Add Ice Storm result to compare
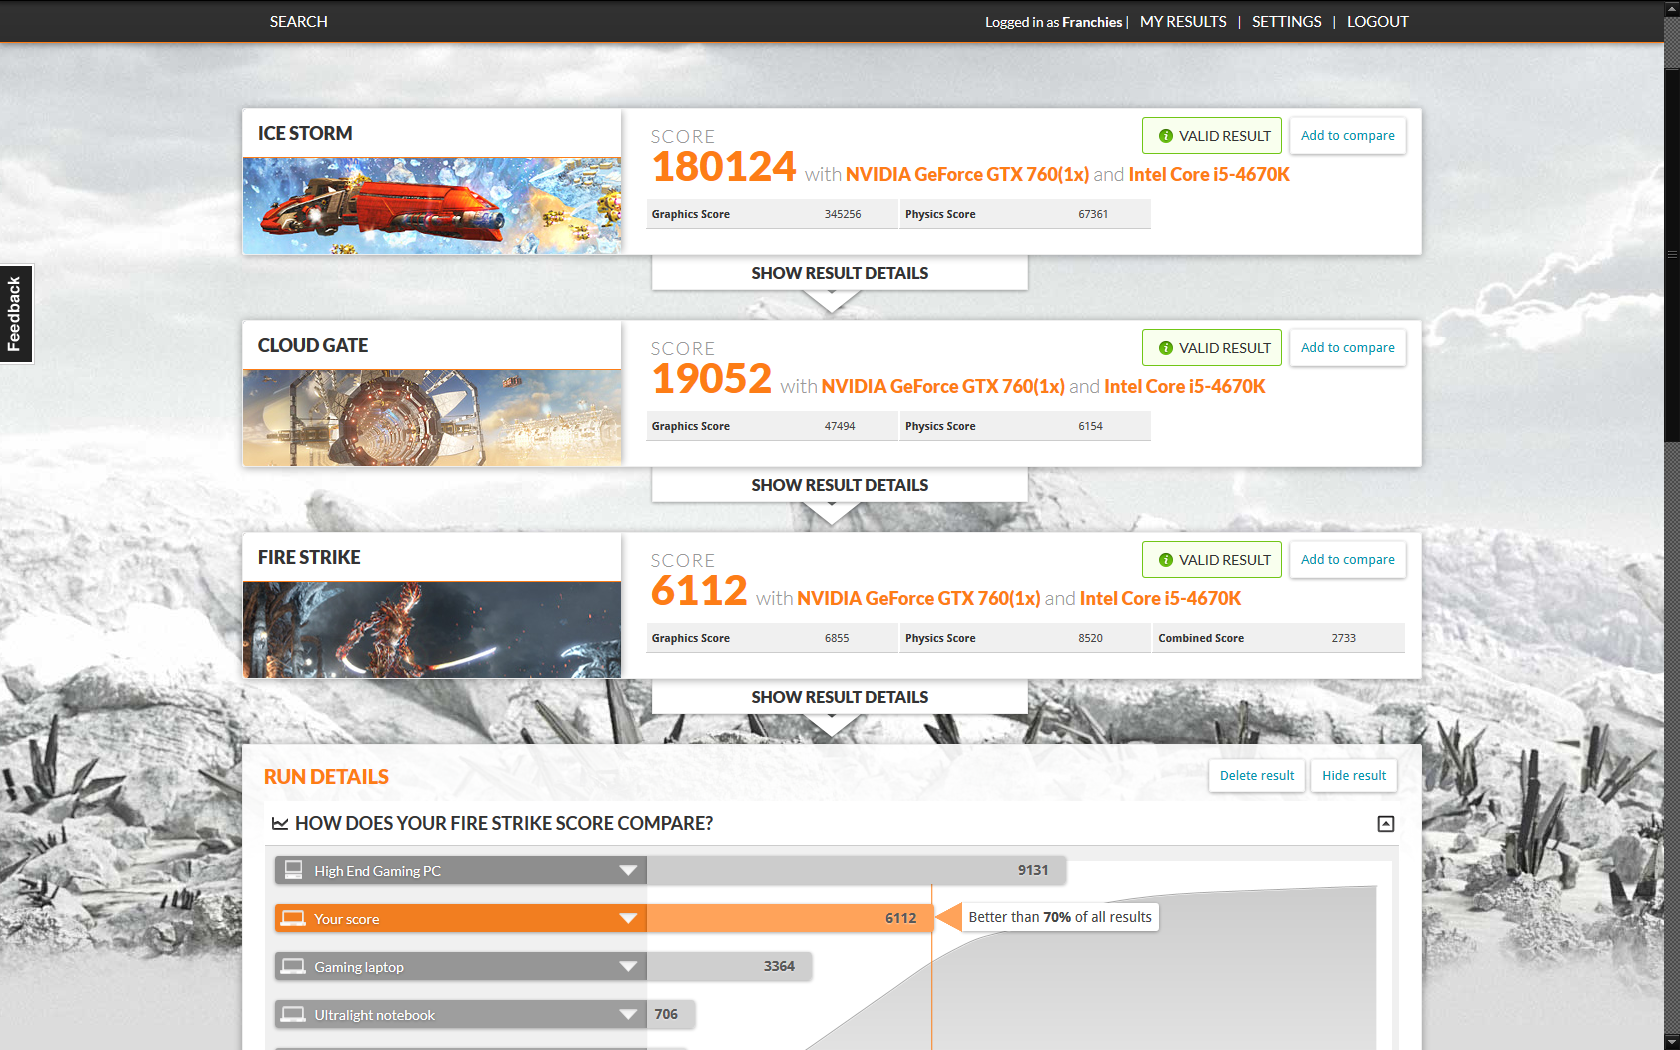1680x1050 pixels. 1347,136
